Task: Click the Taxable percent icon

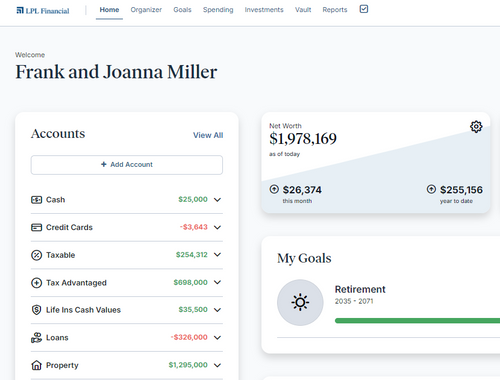Action: (36, 255)
